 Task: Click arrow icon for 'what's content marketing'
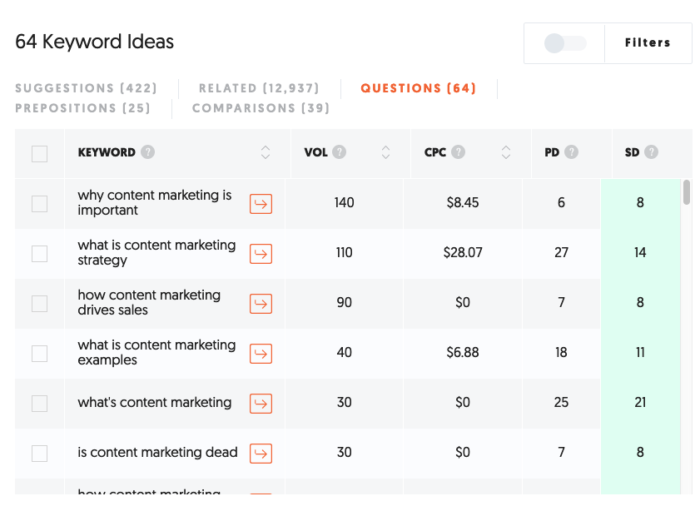point(261,404)
